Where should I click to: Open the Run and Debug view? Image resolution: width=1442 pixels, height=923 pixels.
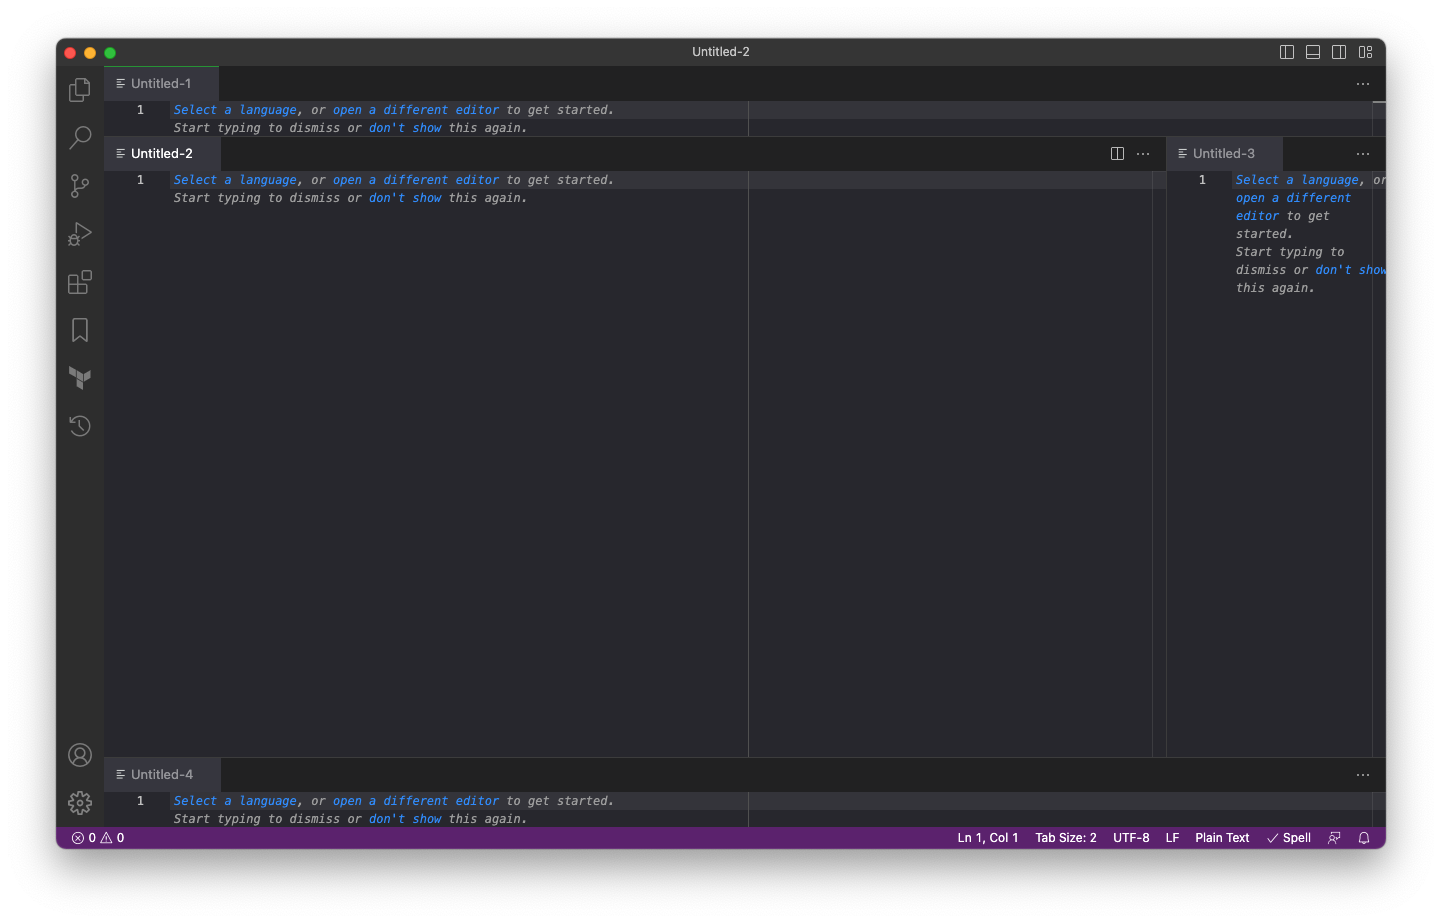coord(79,234)
